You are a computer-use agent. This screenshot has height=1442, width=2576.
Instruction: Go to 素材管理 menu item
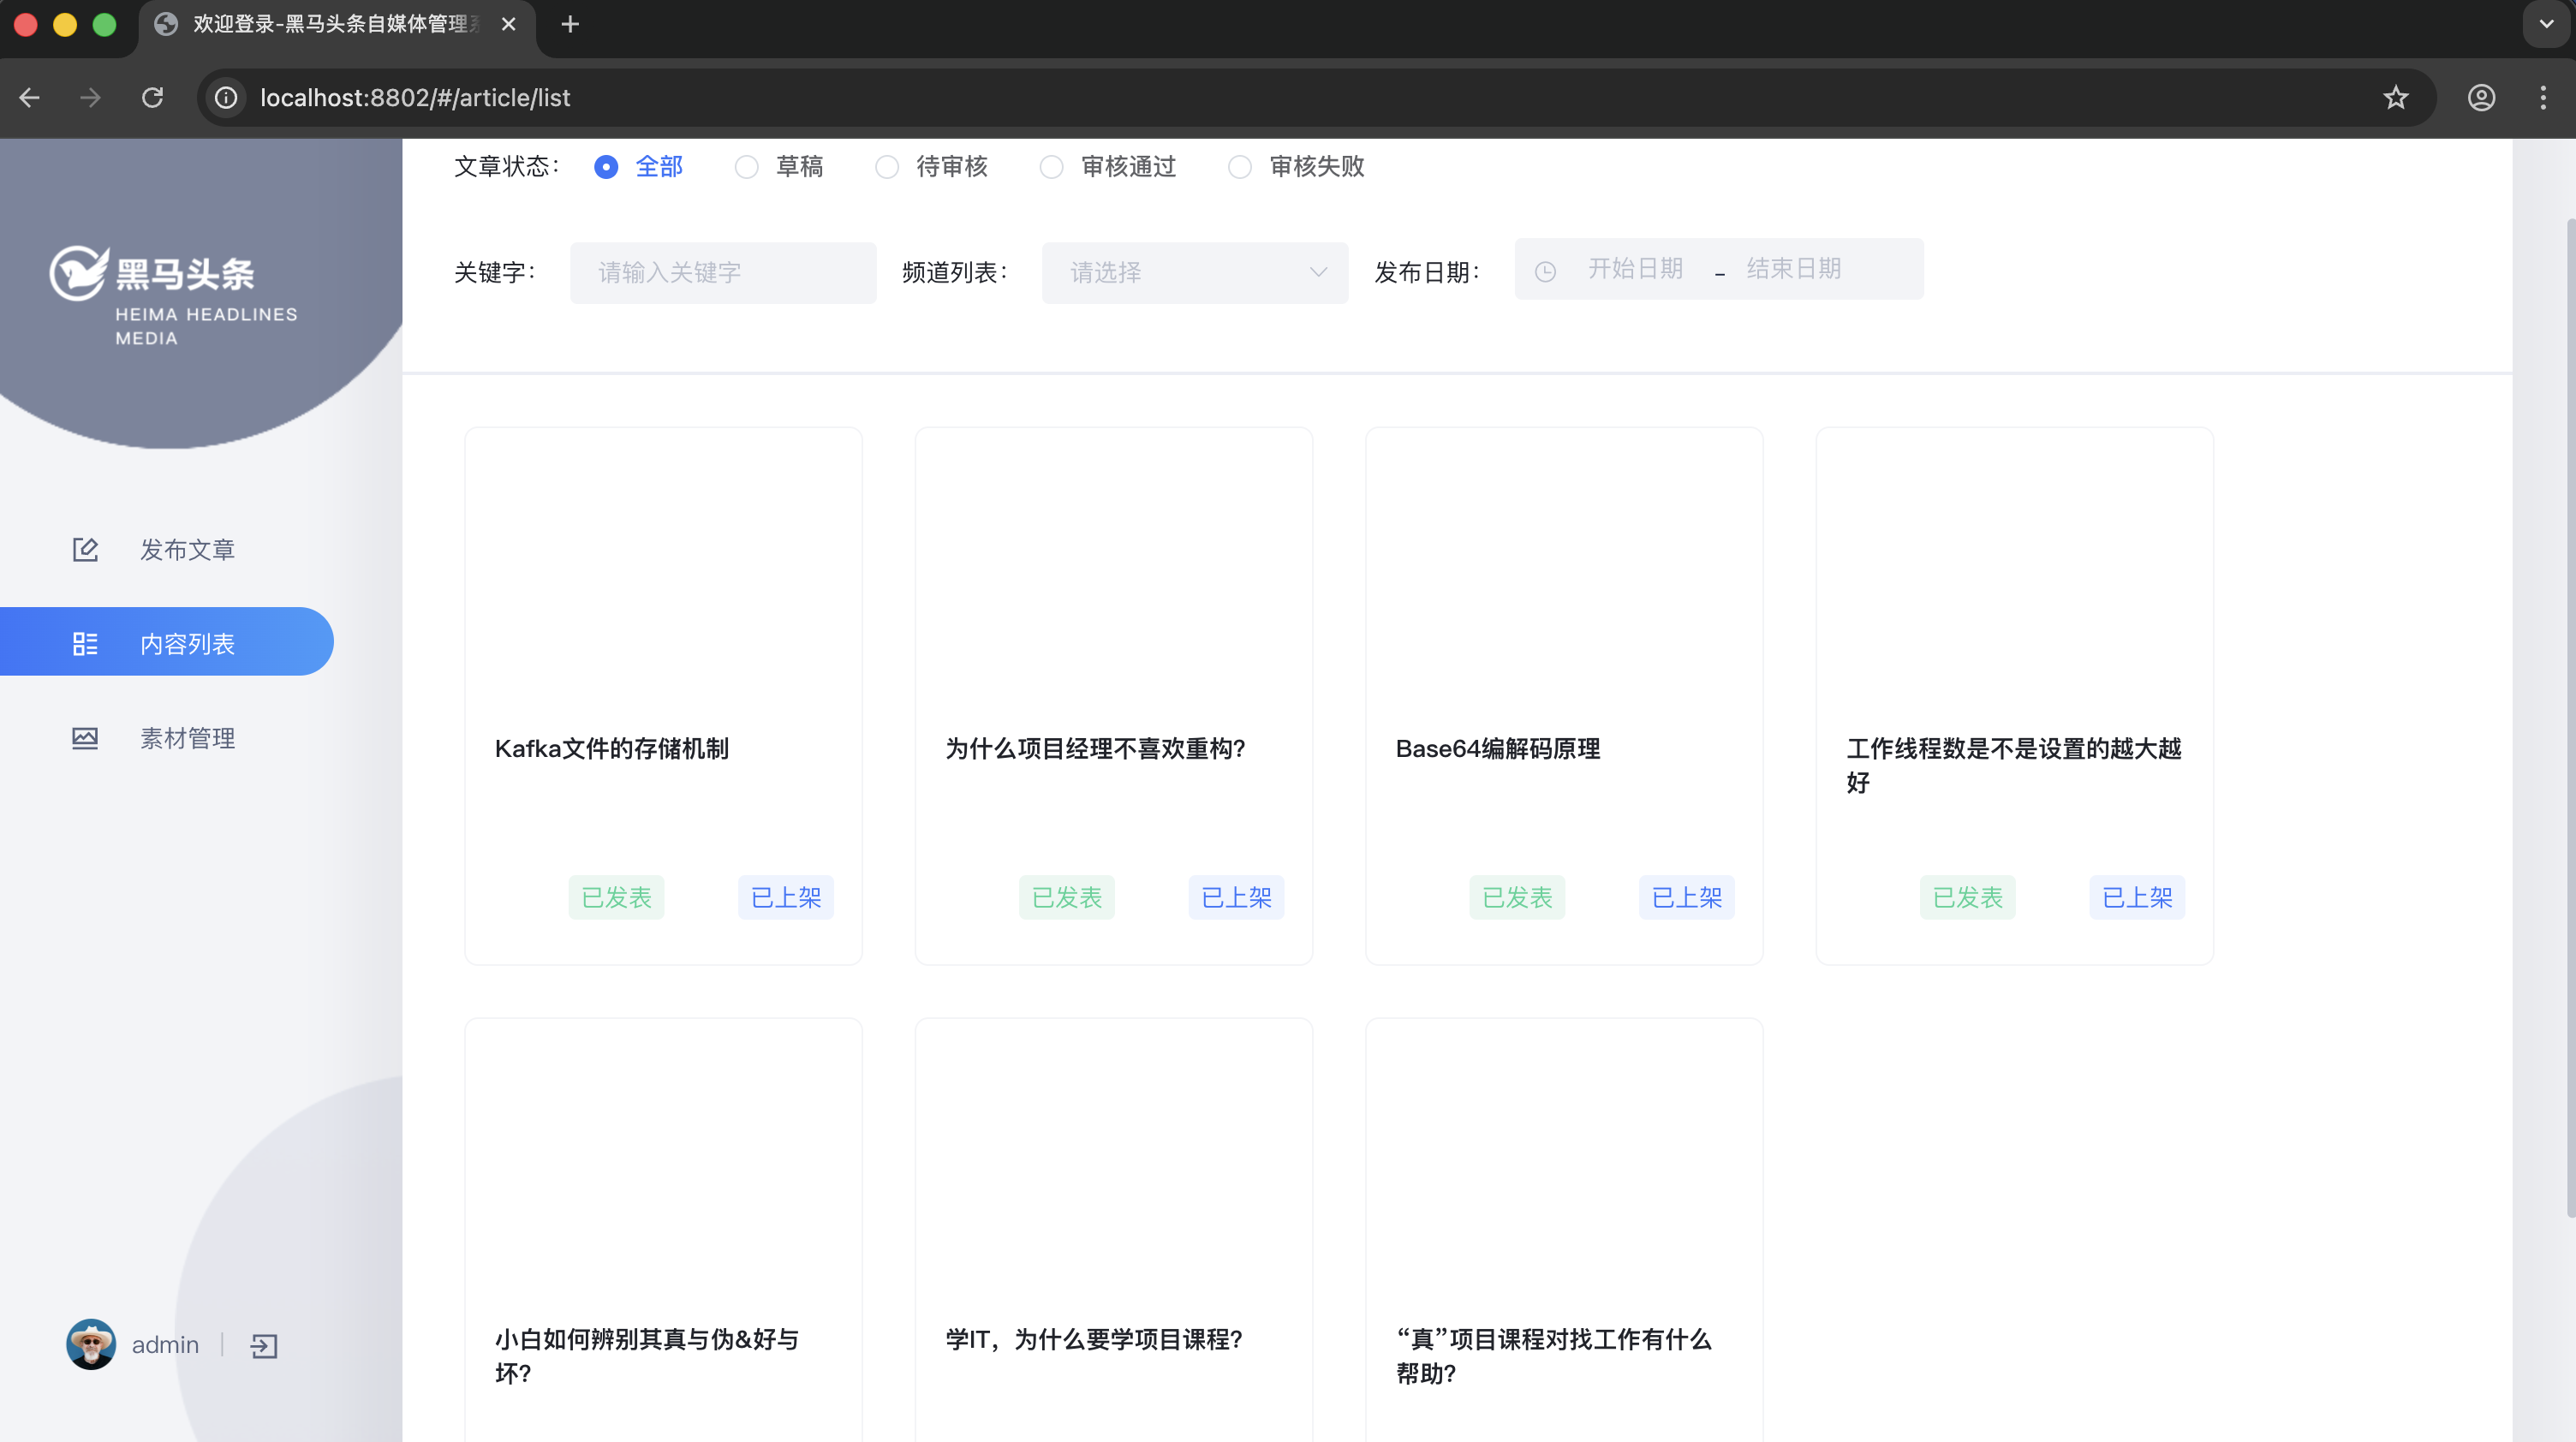tap(187, 738)
